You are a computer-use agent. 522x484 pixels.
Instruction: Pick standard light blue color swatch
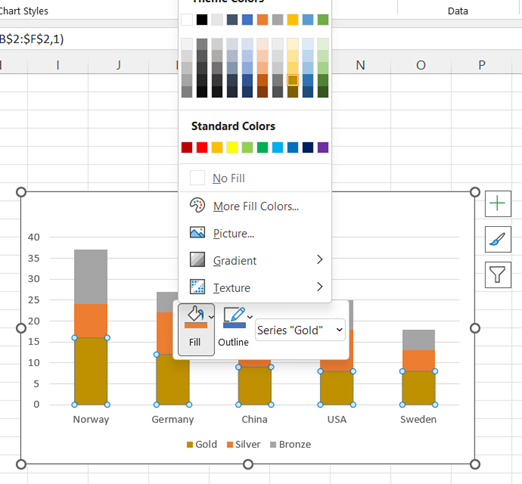point(278,147)
